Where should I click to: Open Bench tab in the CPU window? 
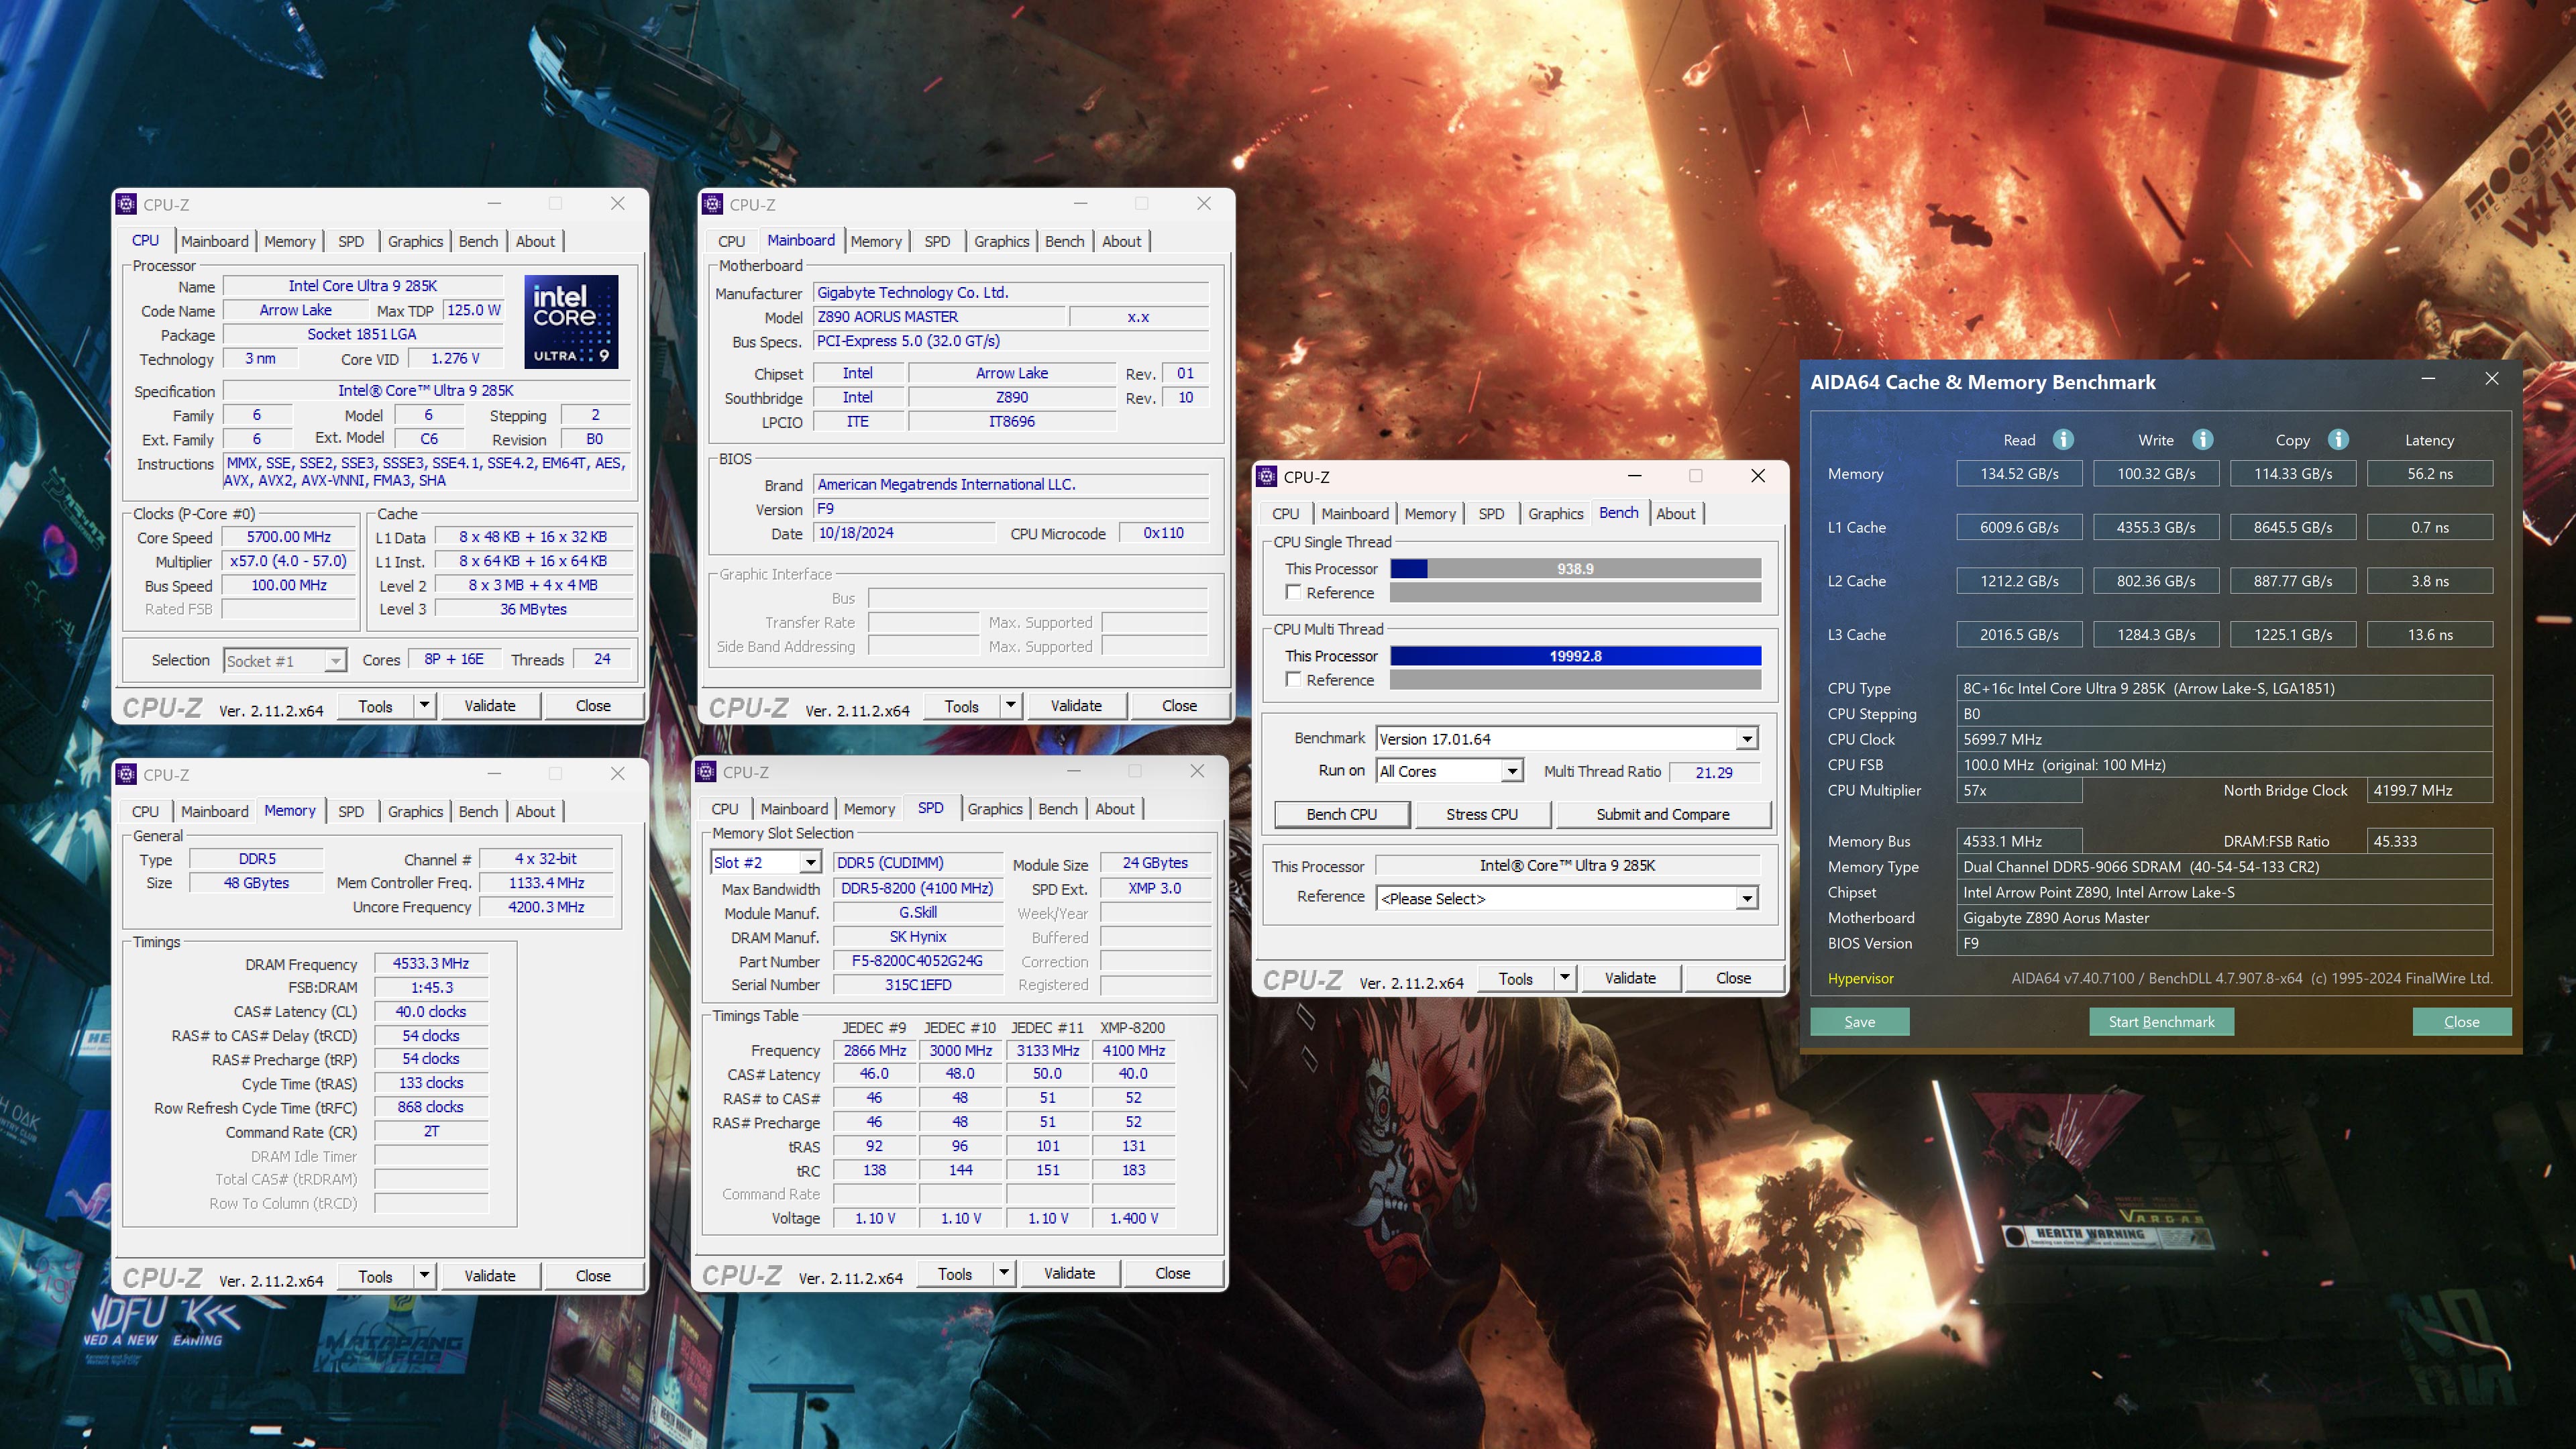[478, 241]
